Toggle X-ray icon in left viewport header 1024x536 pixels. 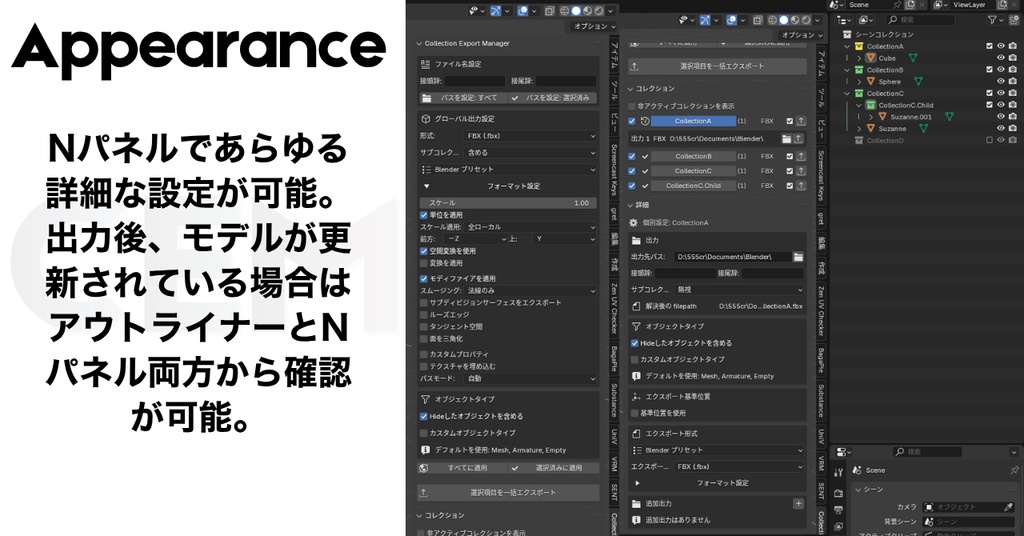(x=550, y=10)
